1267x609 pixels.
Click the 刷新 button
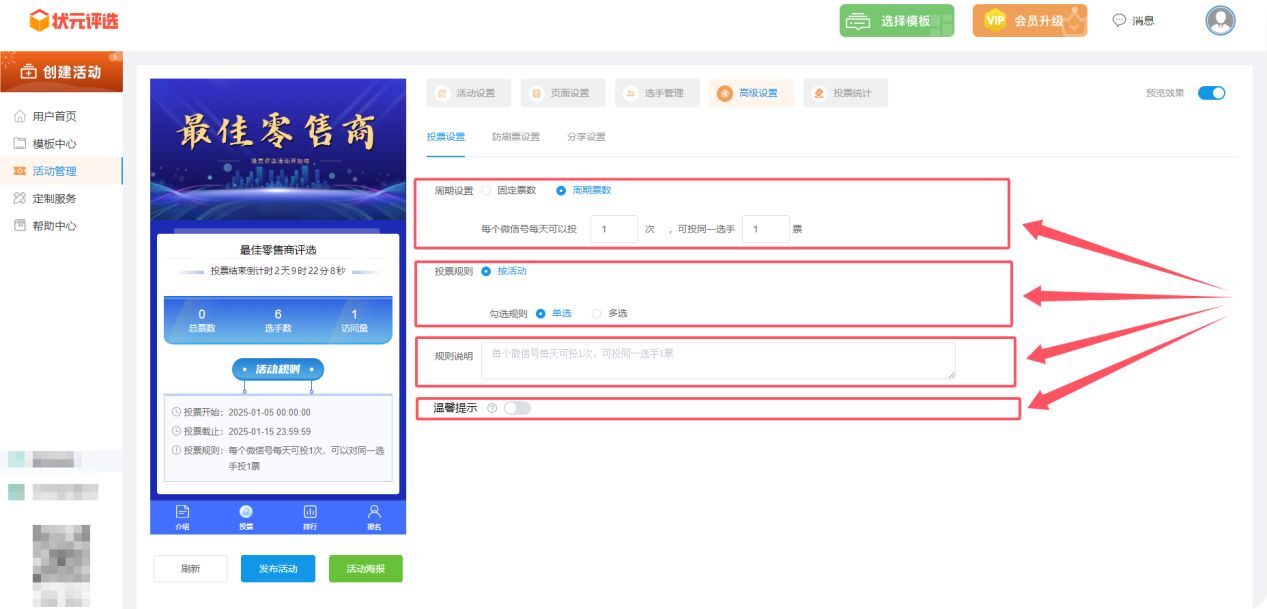(190, 568)
